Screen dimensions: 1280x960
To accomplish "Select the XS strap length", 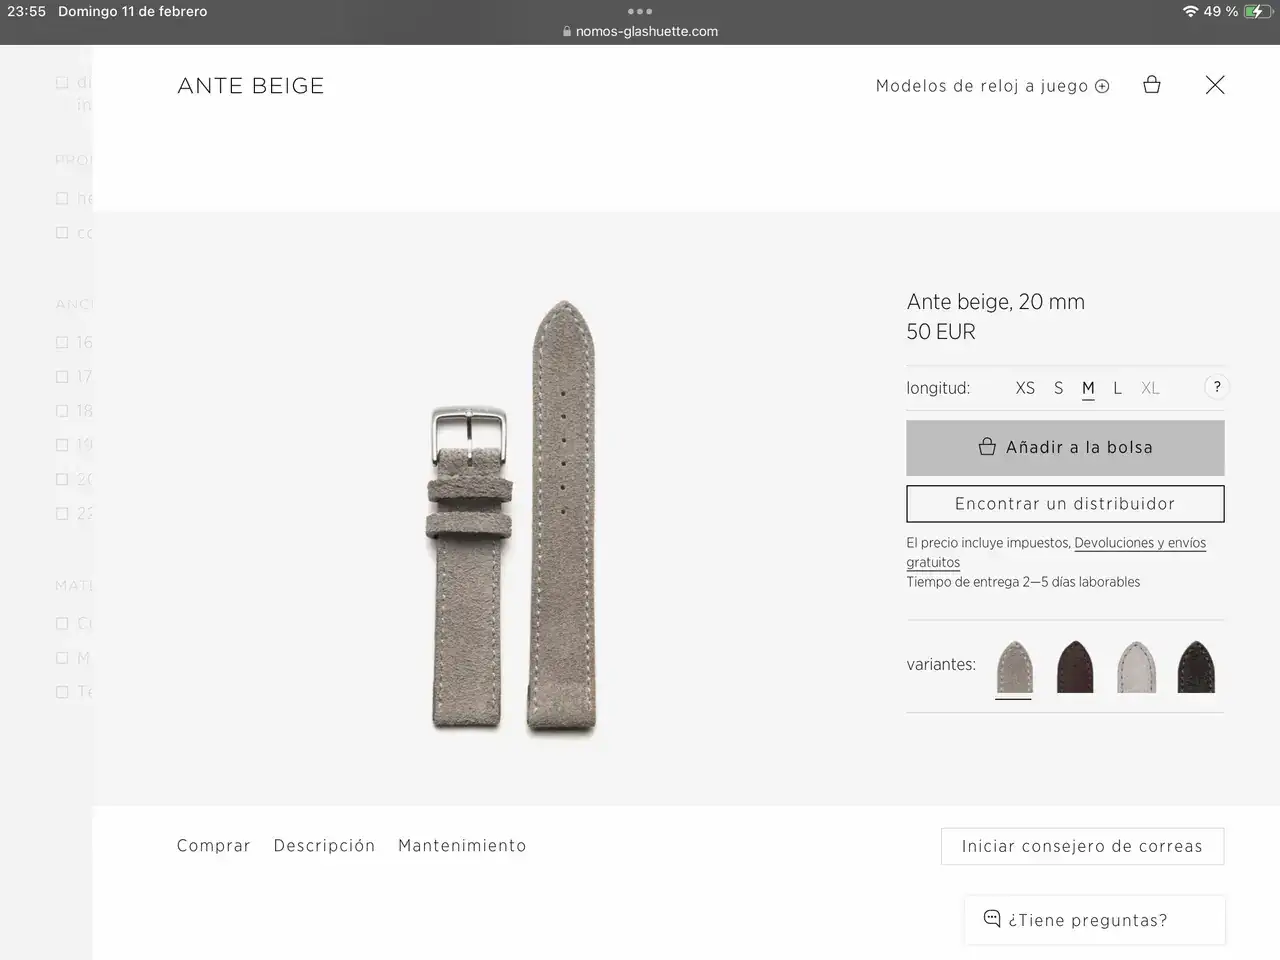I will [x=1025, y=388].
